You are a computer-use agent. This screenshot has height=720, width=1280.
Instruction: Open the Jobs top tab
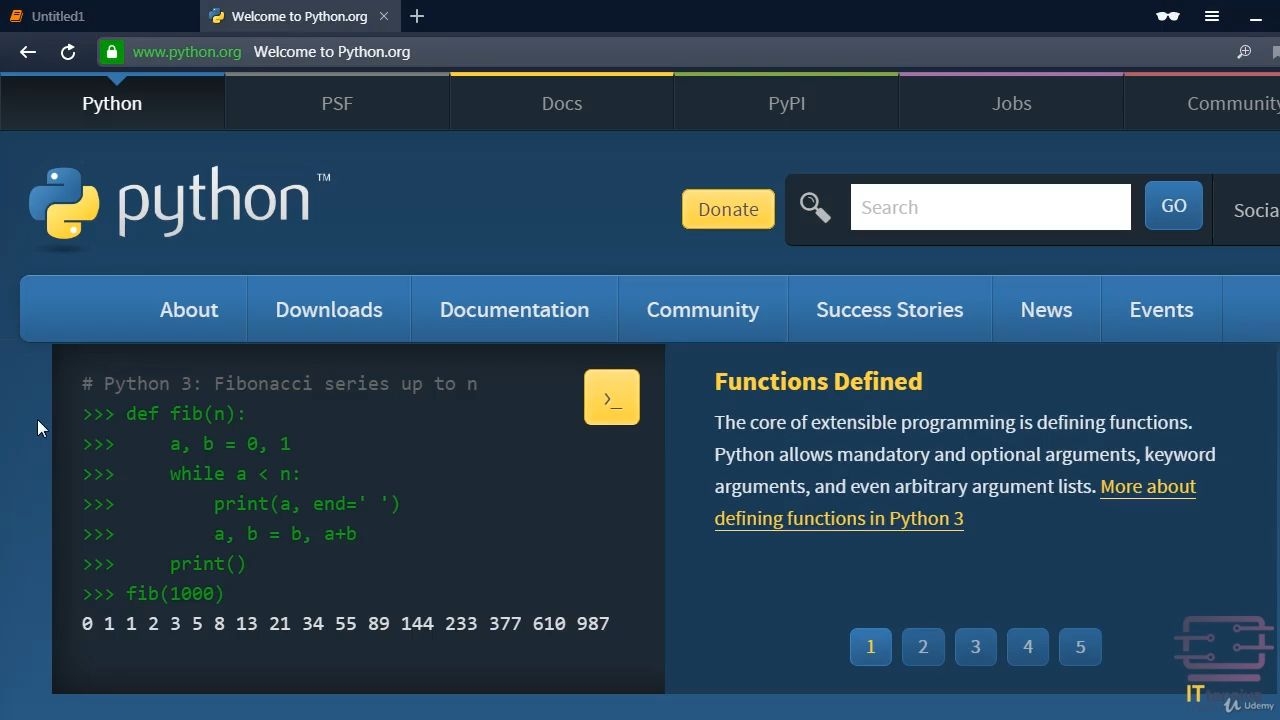pos(1012,103)
